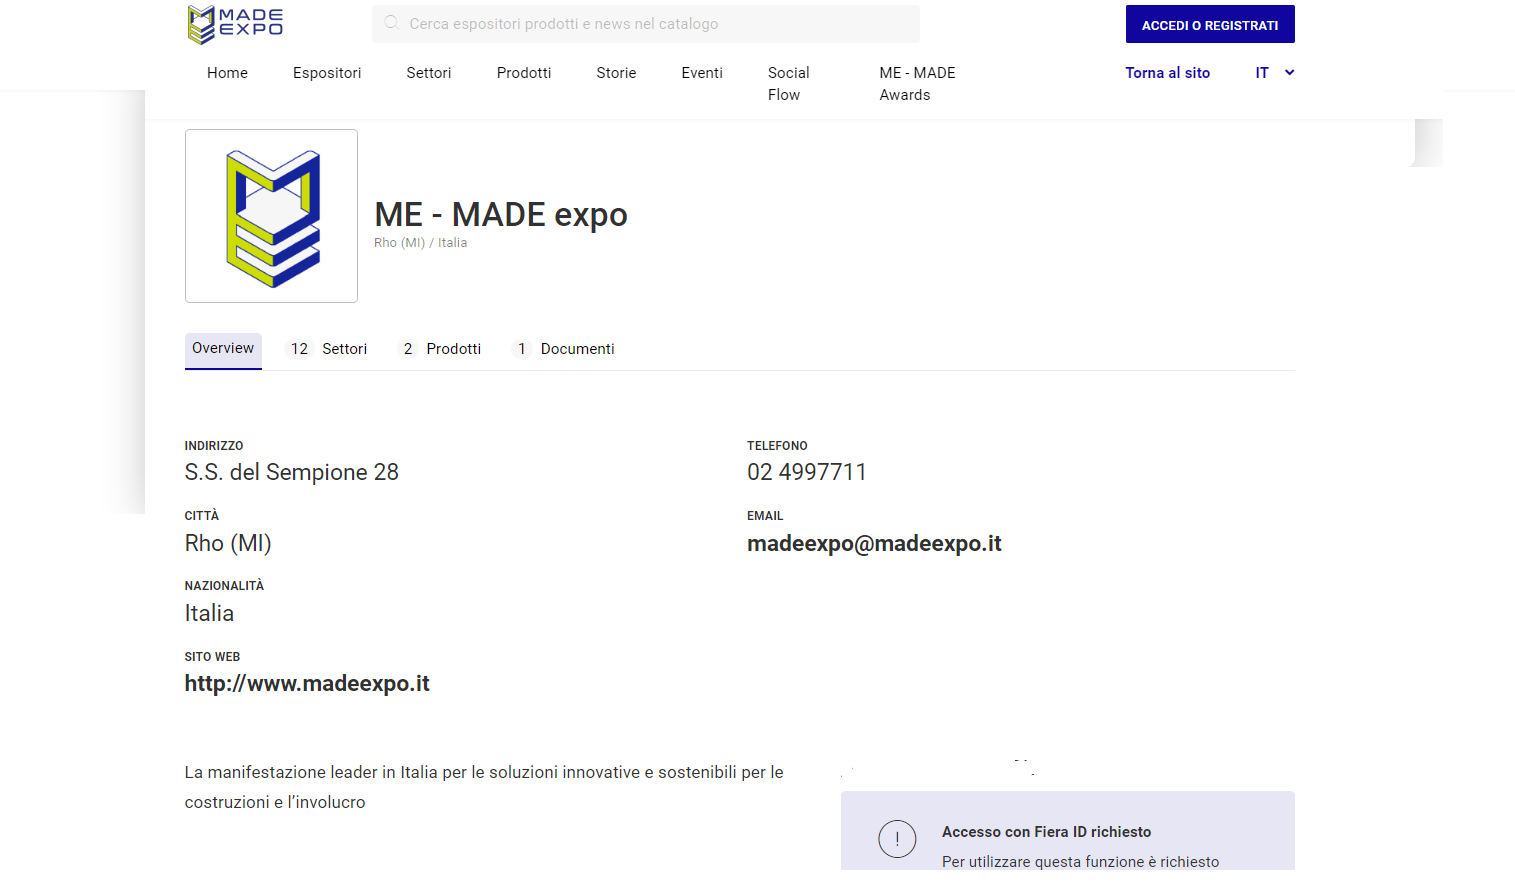Image resolution: width=1515 pixels, height=886 pixels.
Task: Open the Eventi navigation item
Action: point(702,73)
